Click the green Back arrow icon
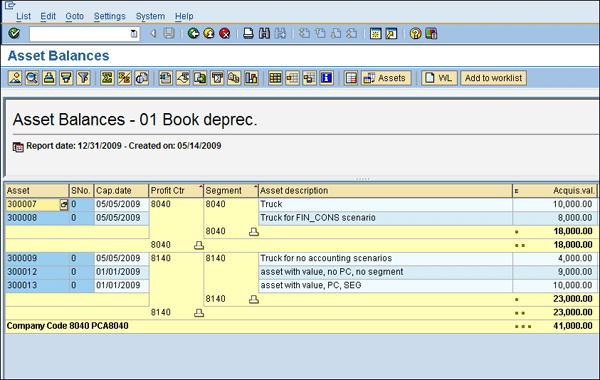The image size is (600, 380). pyautogui.click(x=193, y=34)
